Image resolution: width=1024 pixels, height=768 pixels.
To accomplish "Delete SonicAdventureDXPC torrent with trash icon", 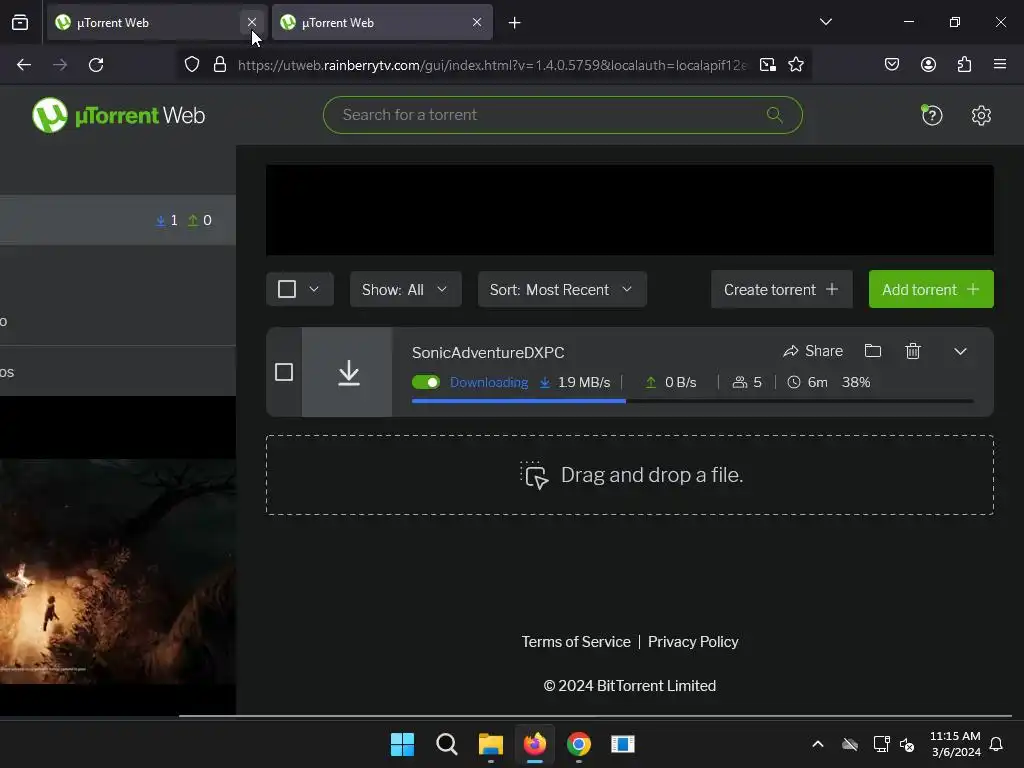I will pyautogui.click(x=913, y=351).
